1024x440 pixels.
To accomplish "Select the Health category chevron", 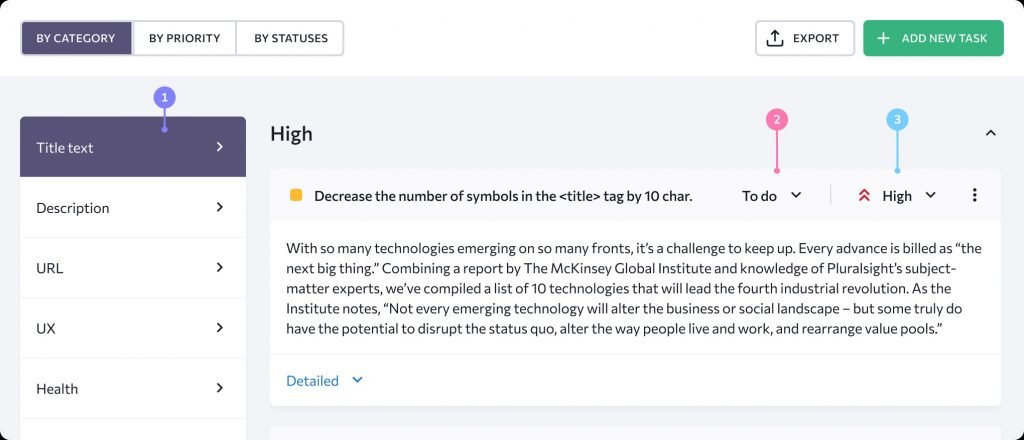I will pyautogui.click(x=220, y=388).
